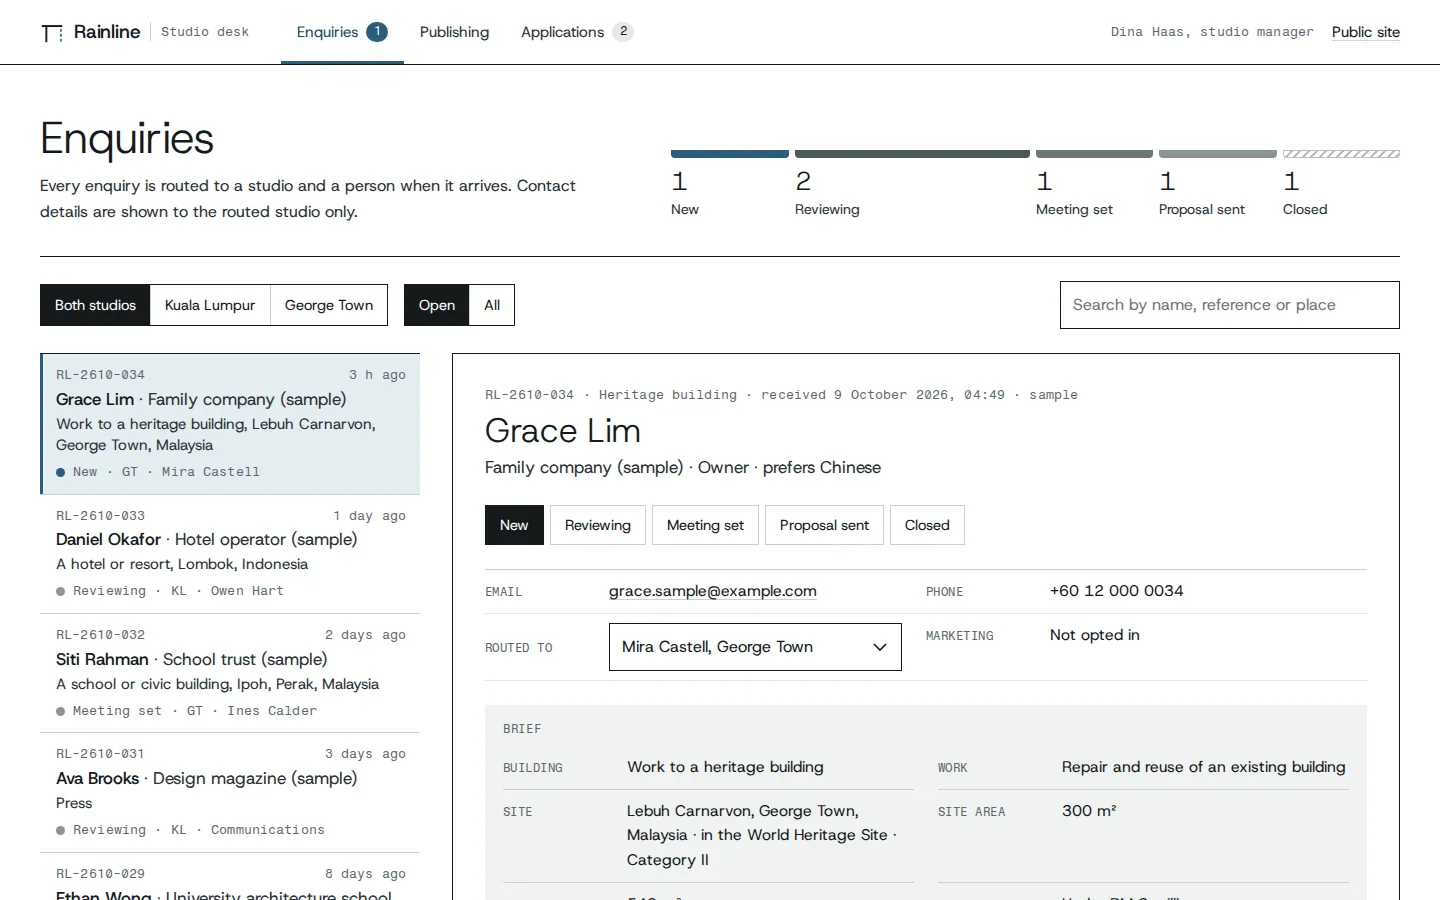The width and height of the screenshot is (1440, 900).
Task: Set enquiry status to New
Action: pos(514,525)
